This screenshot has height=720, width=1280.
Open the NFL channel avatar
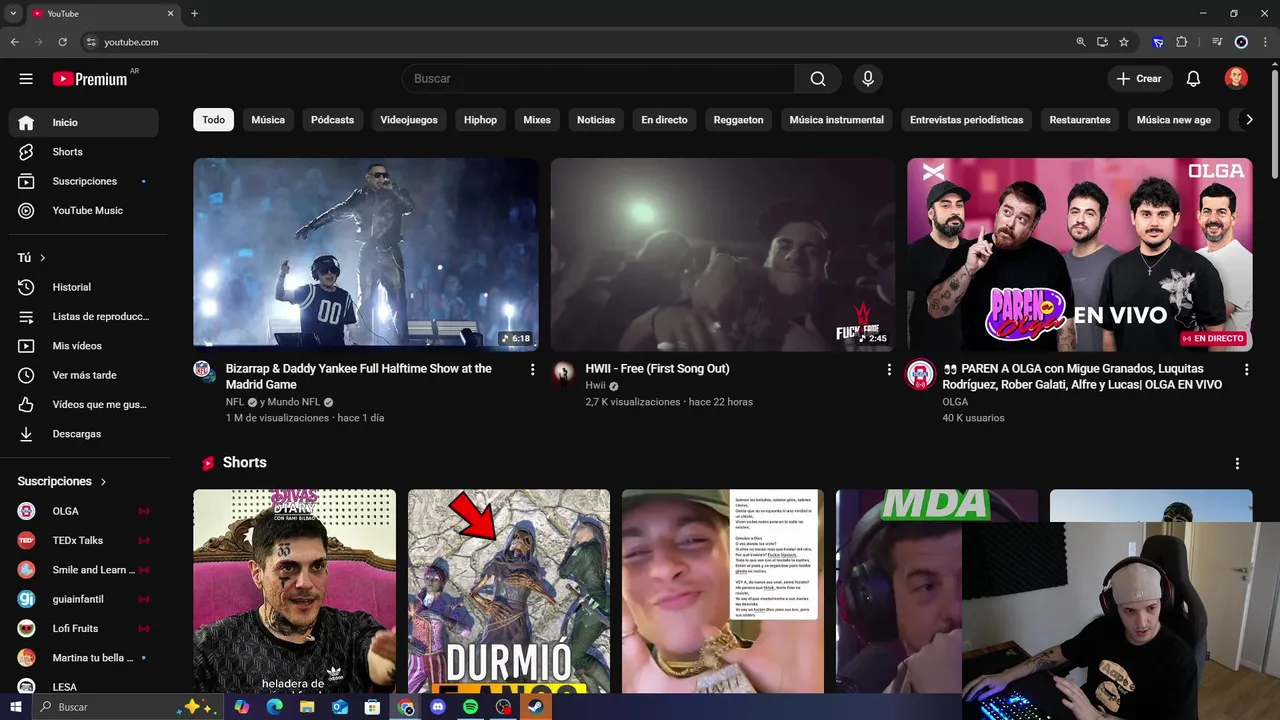point(204,371)
